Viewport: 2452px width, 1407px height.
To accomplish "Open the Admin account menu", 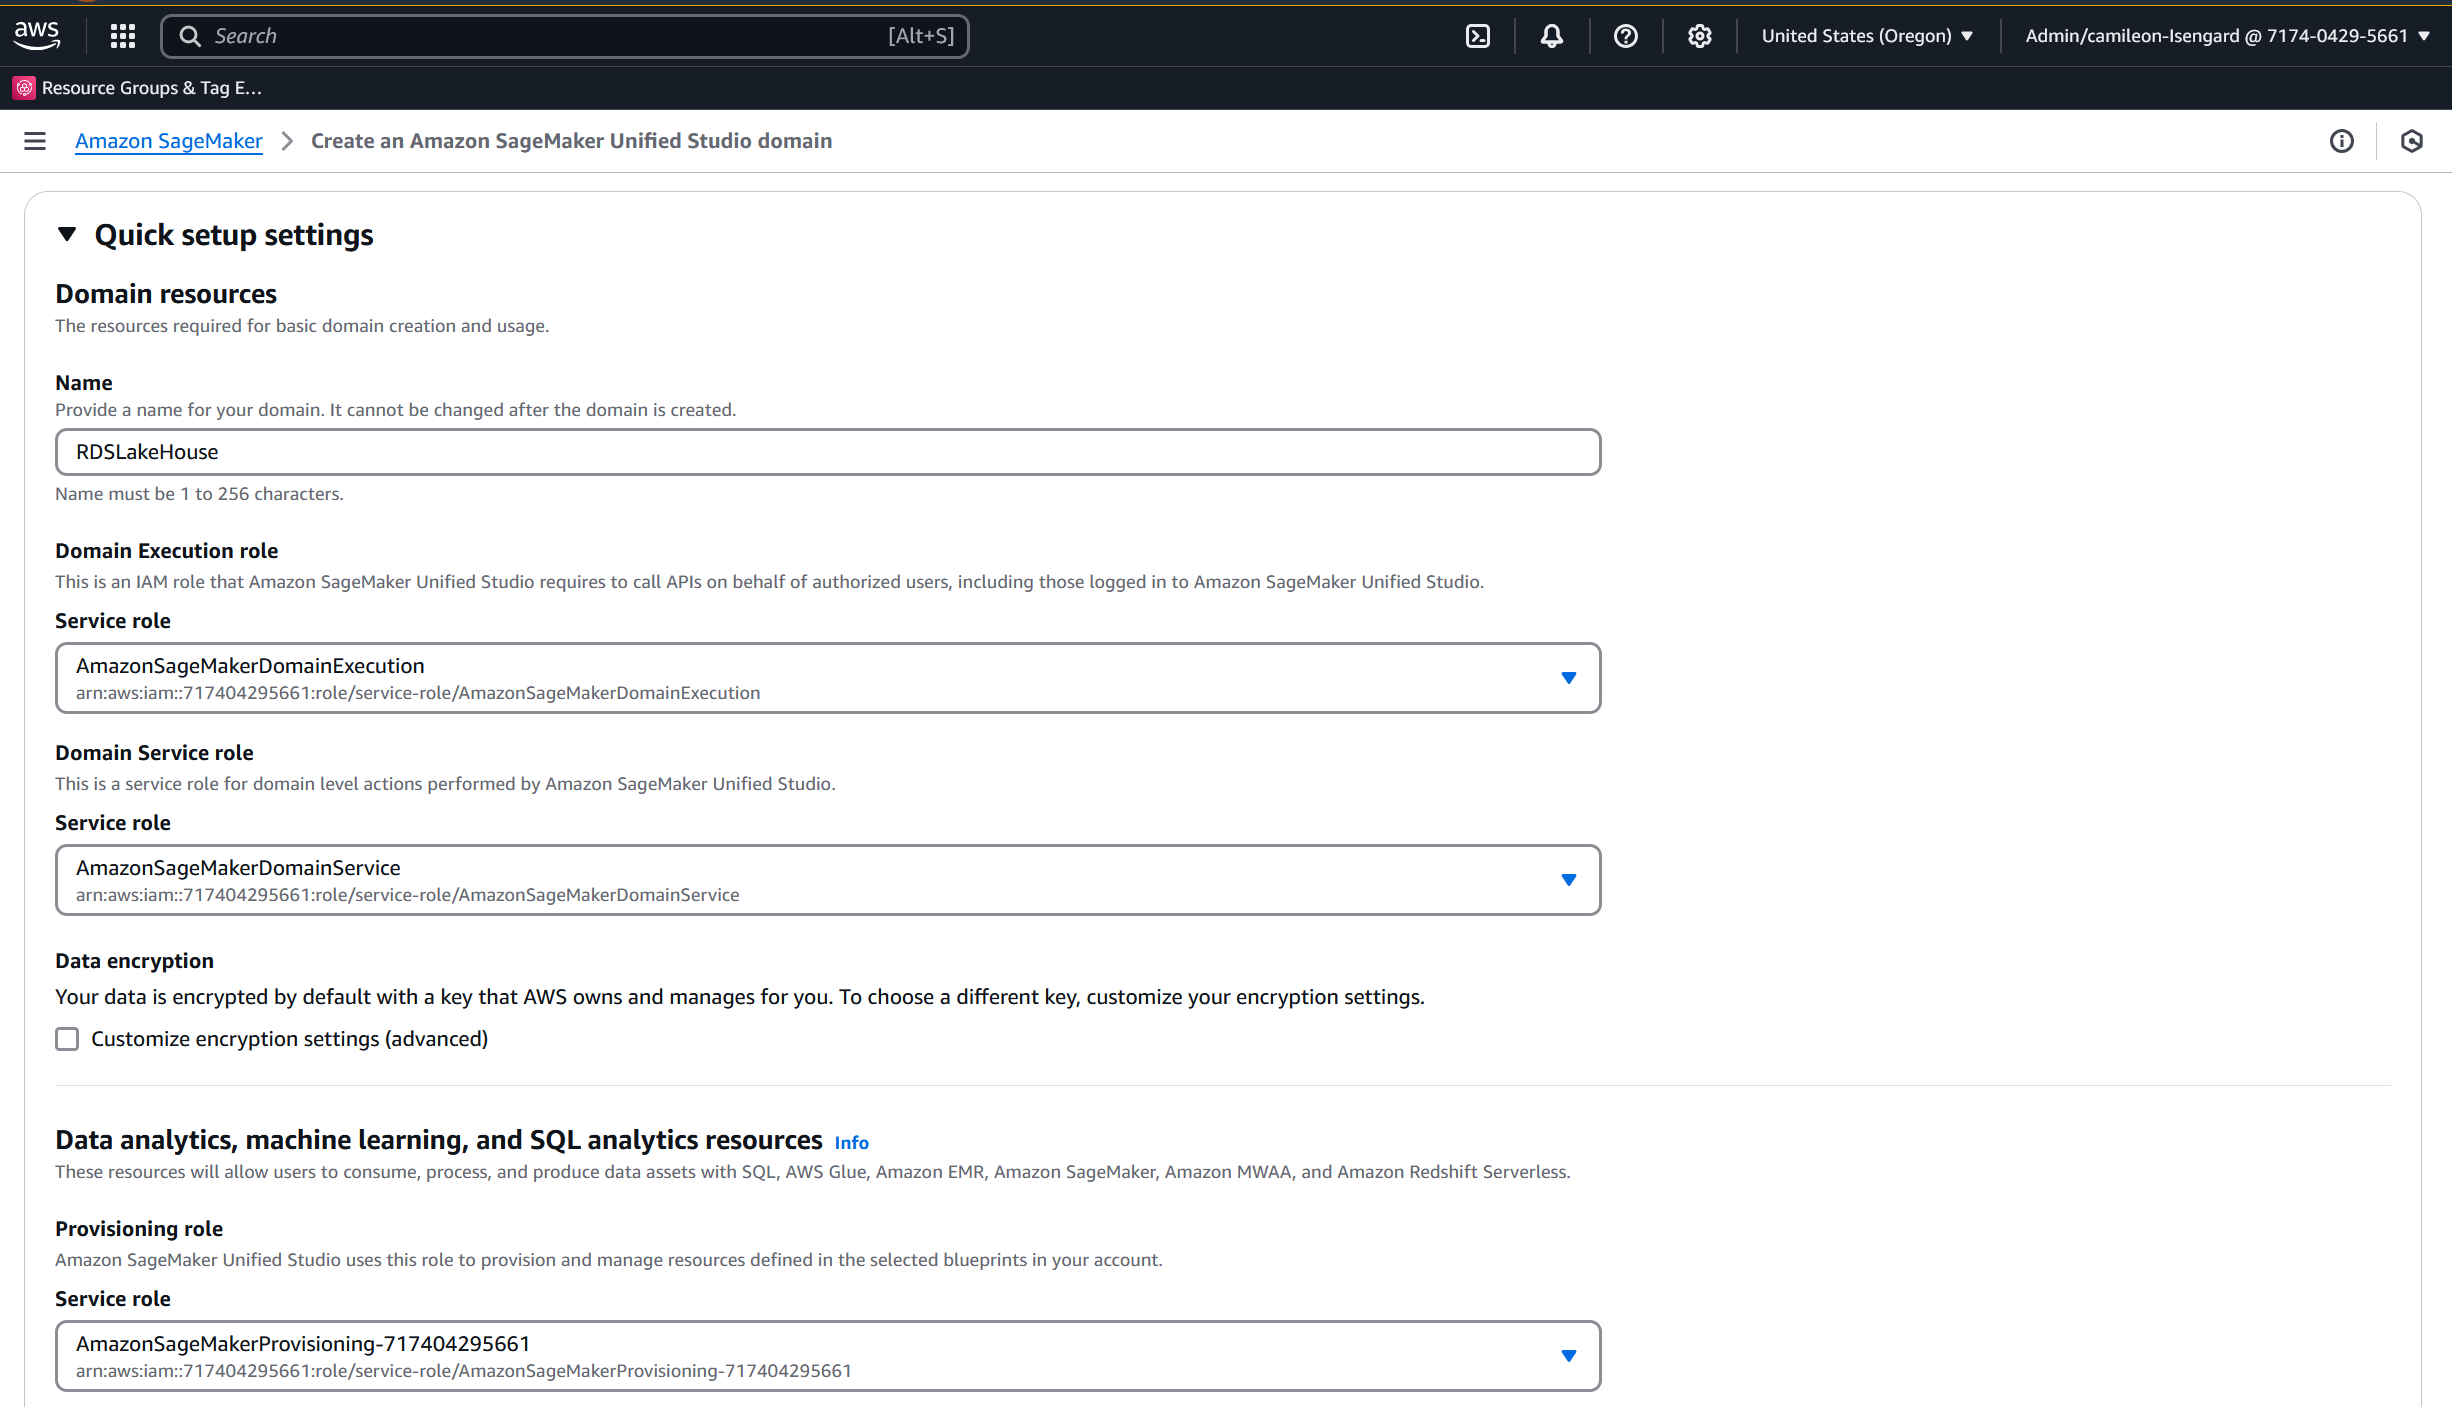I will point(2226,36).
